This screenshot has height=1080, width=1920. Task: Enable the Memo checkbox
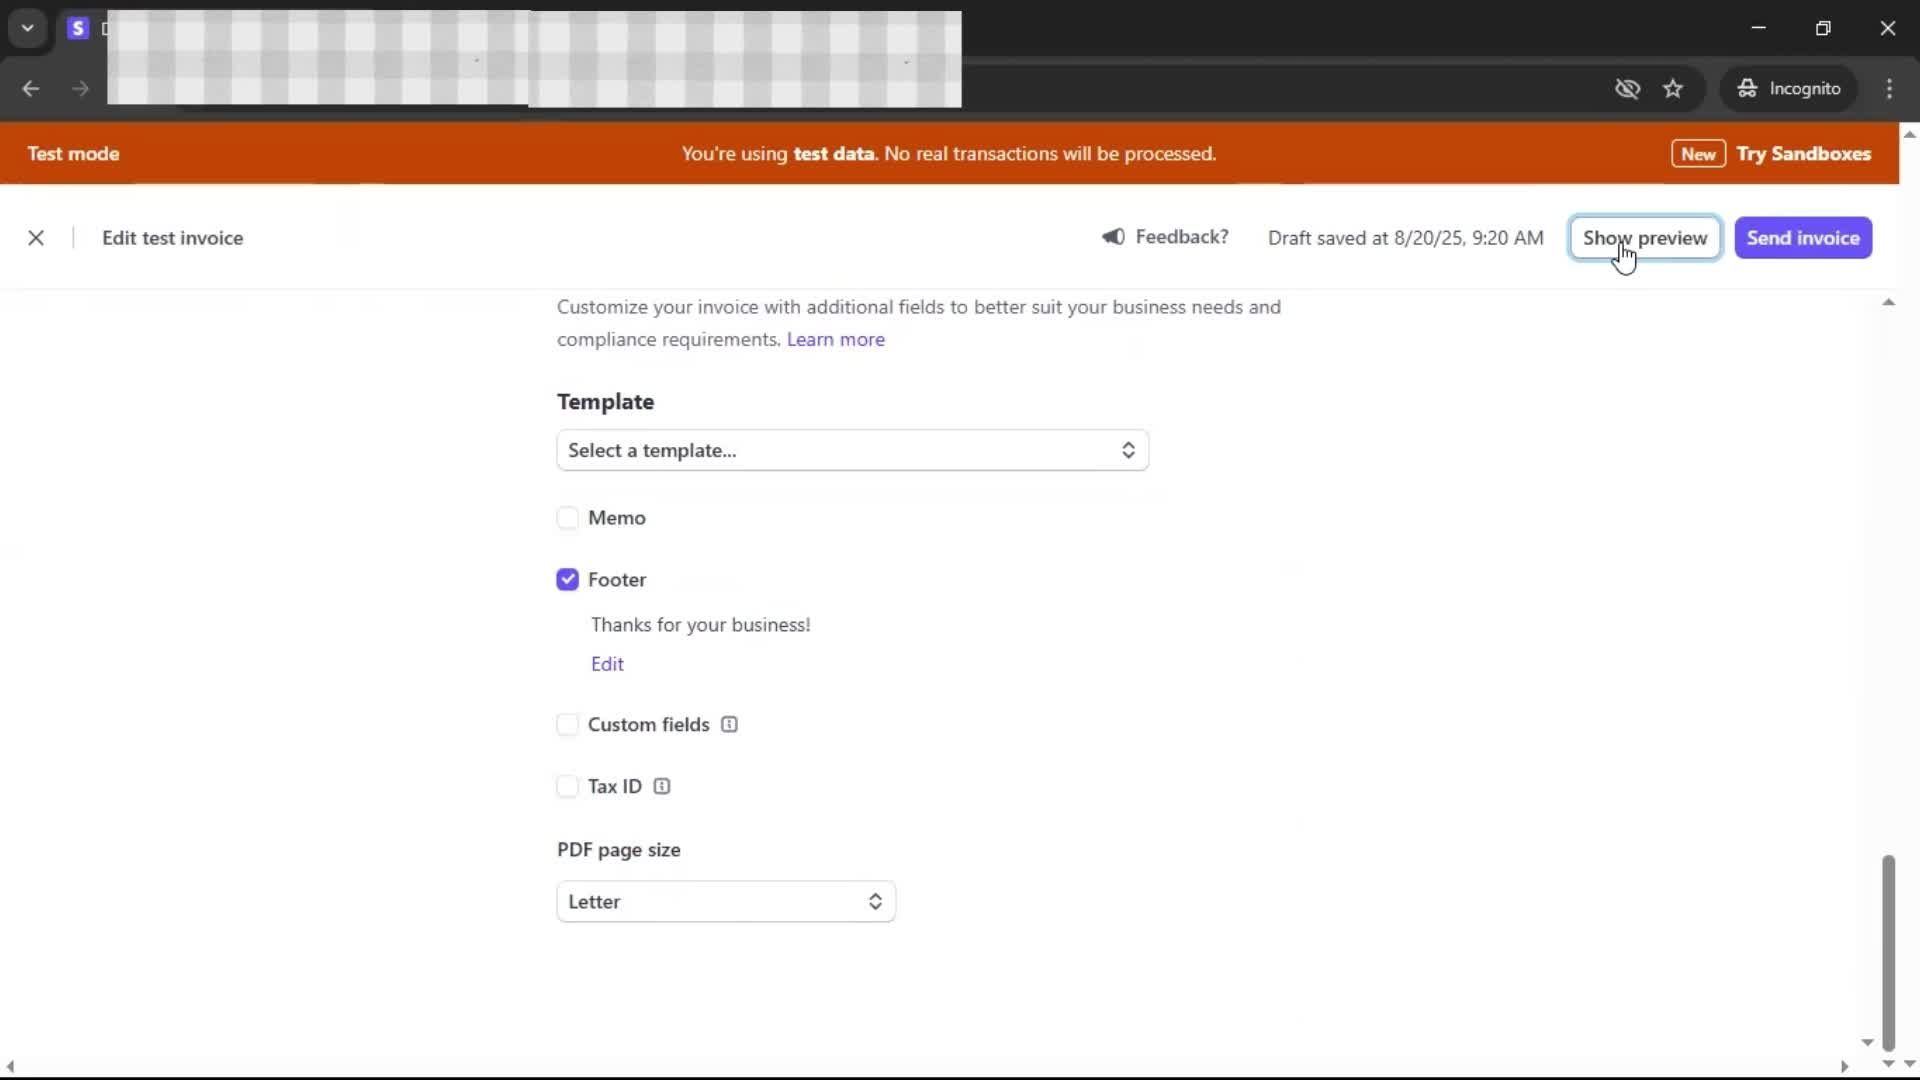[568, 518]
